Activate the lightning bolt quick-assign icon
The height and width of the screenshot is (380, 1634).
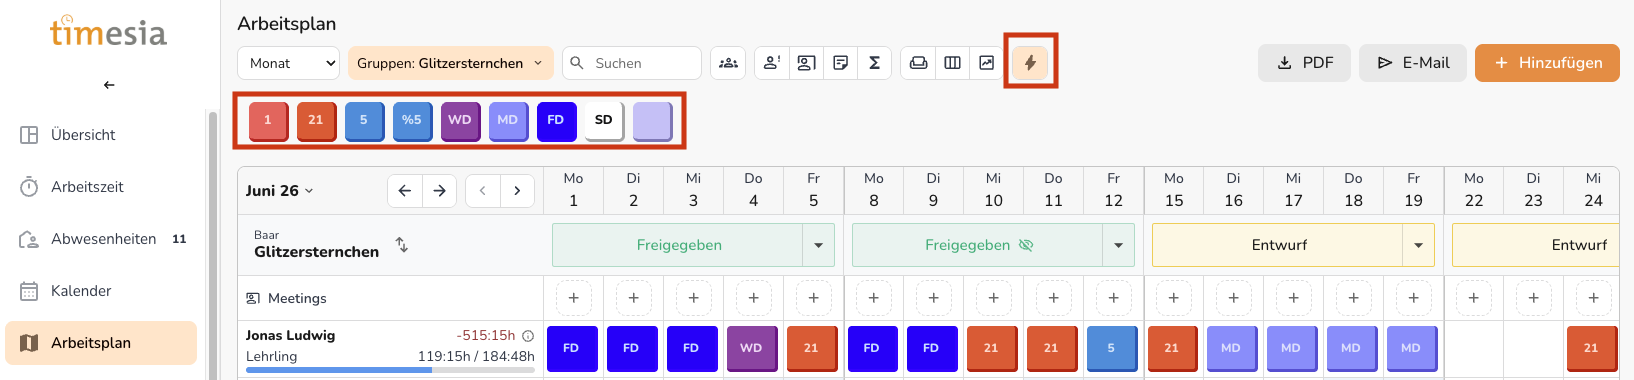pos(1030,63)
